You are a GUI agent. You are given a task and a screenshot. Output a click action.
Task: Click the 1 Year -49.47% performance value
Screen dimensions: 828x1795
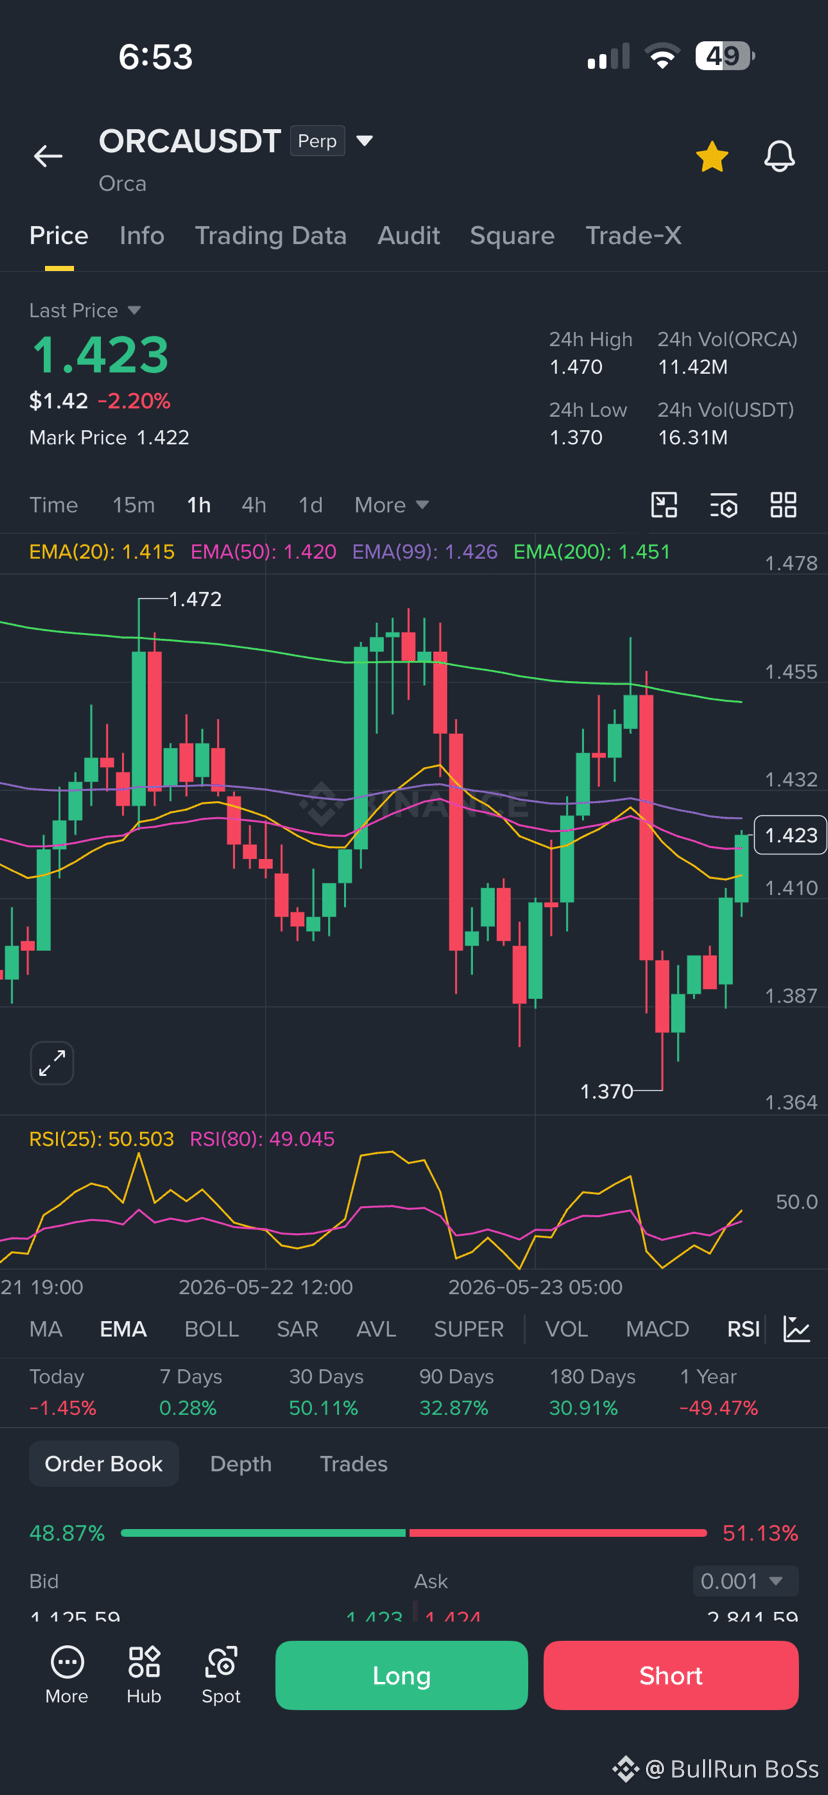pos(719,1408)
